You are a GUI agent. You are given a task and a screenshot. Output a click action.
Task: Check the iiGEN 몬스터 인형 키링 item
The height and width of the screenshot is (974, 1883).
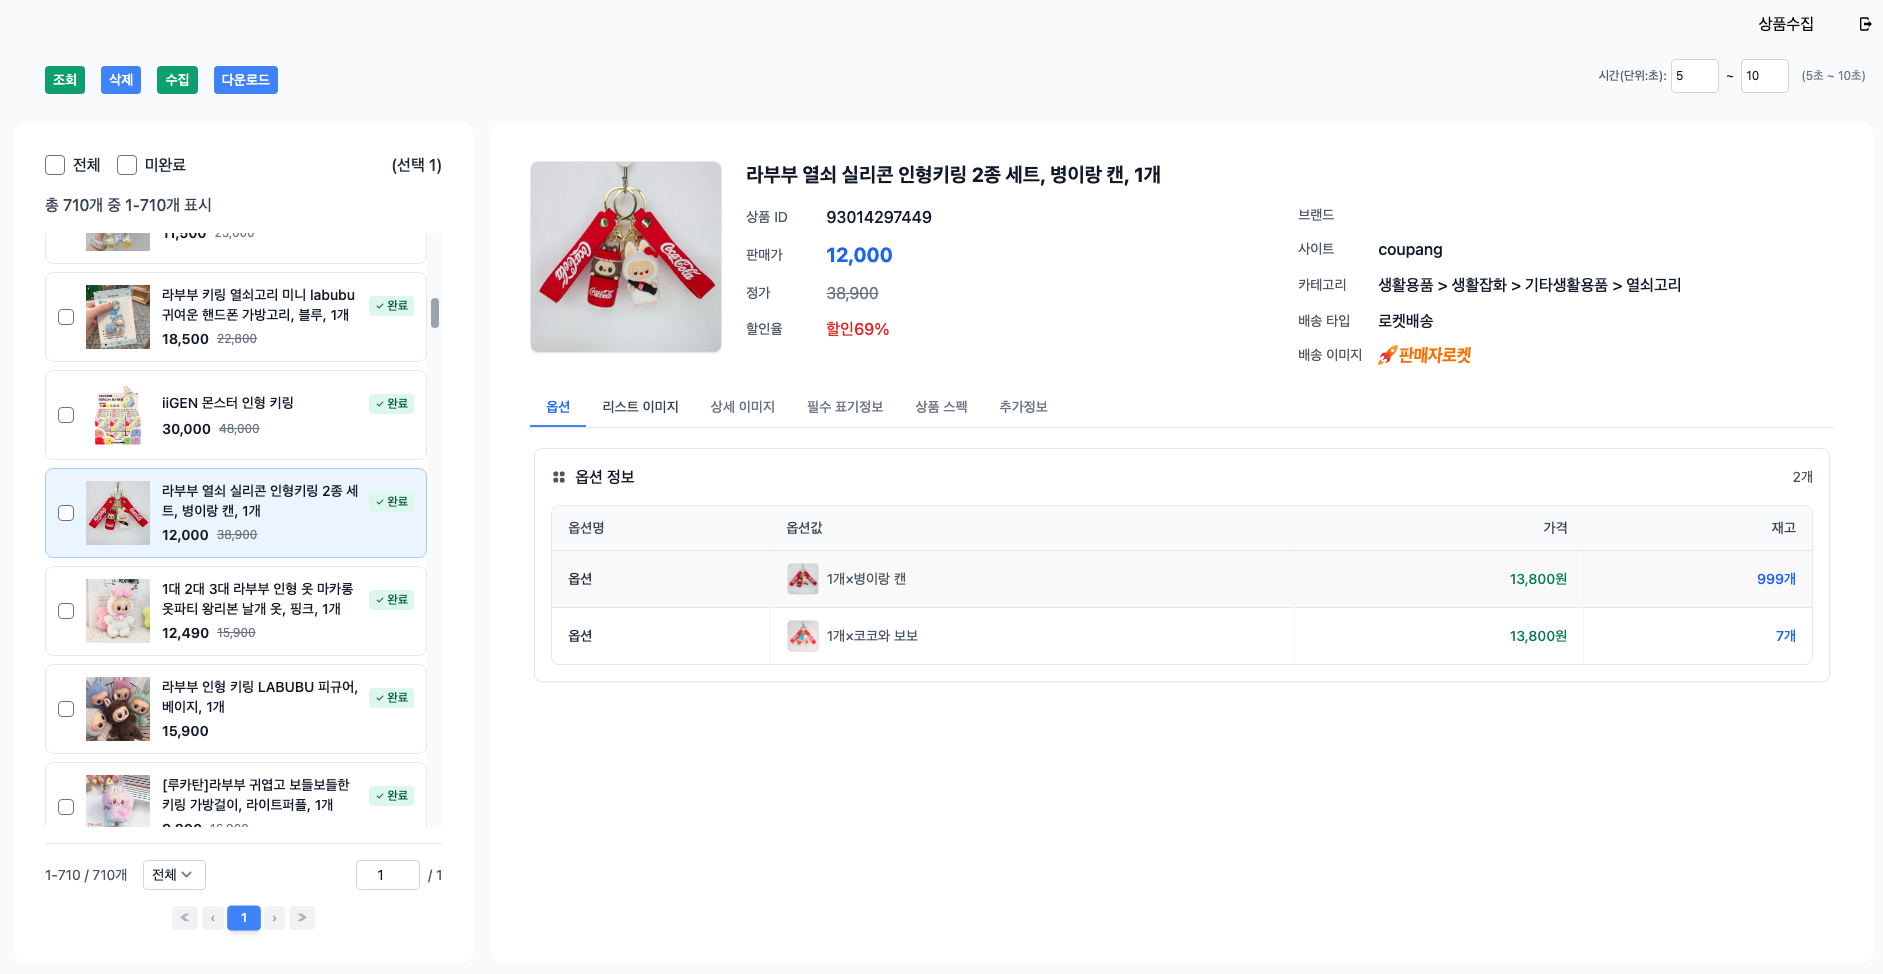pos(66,415)
